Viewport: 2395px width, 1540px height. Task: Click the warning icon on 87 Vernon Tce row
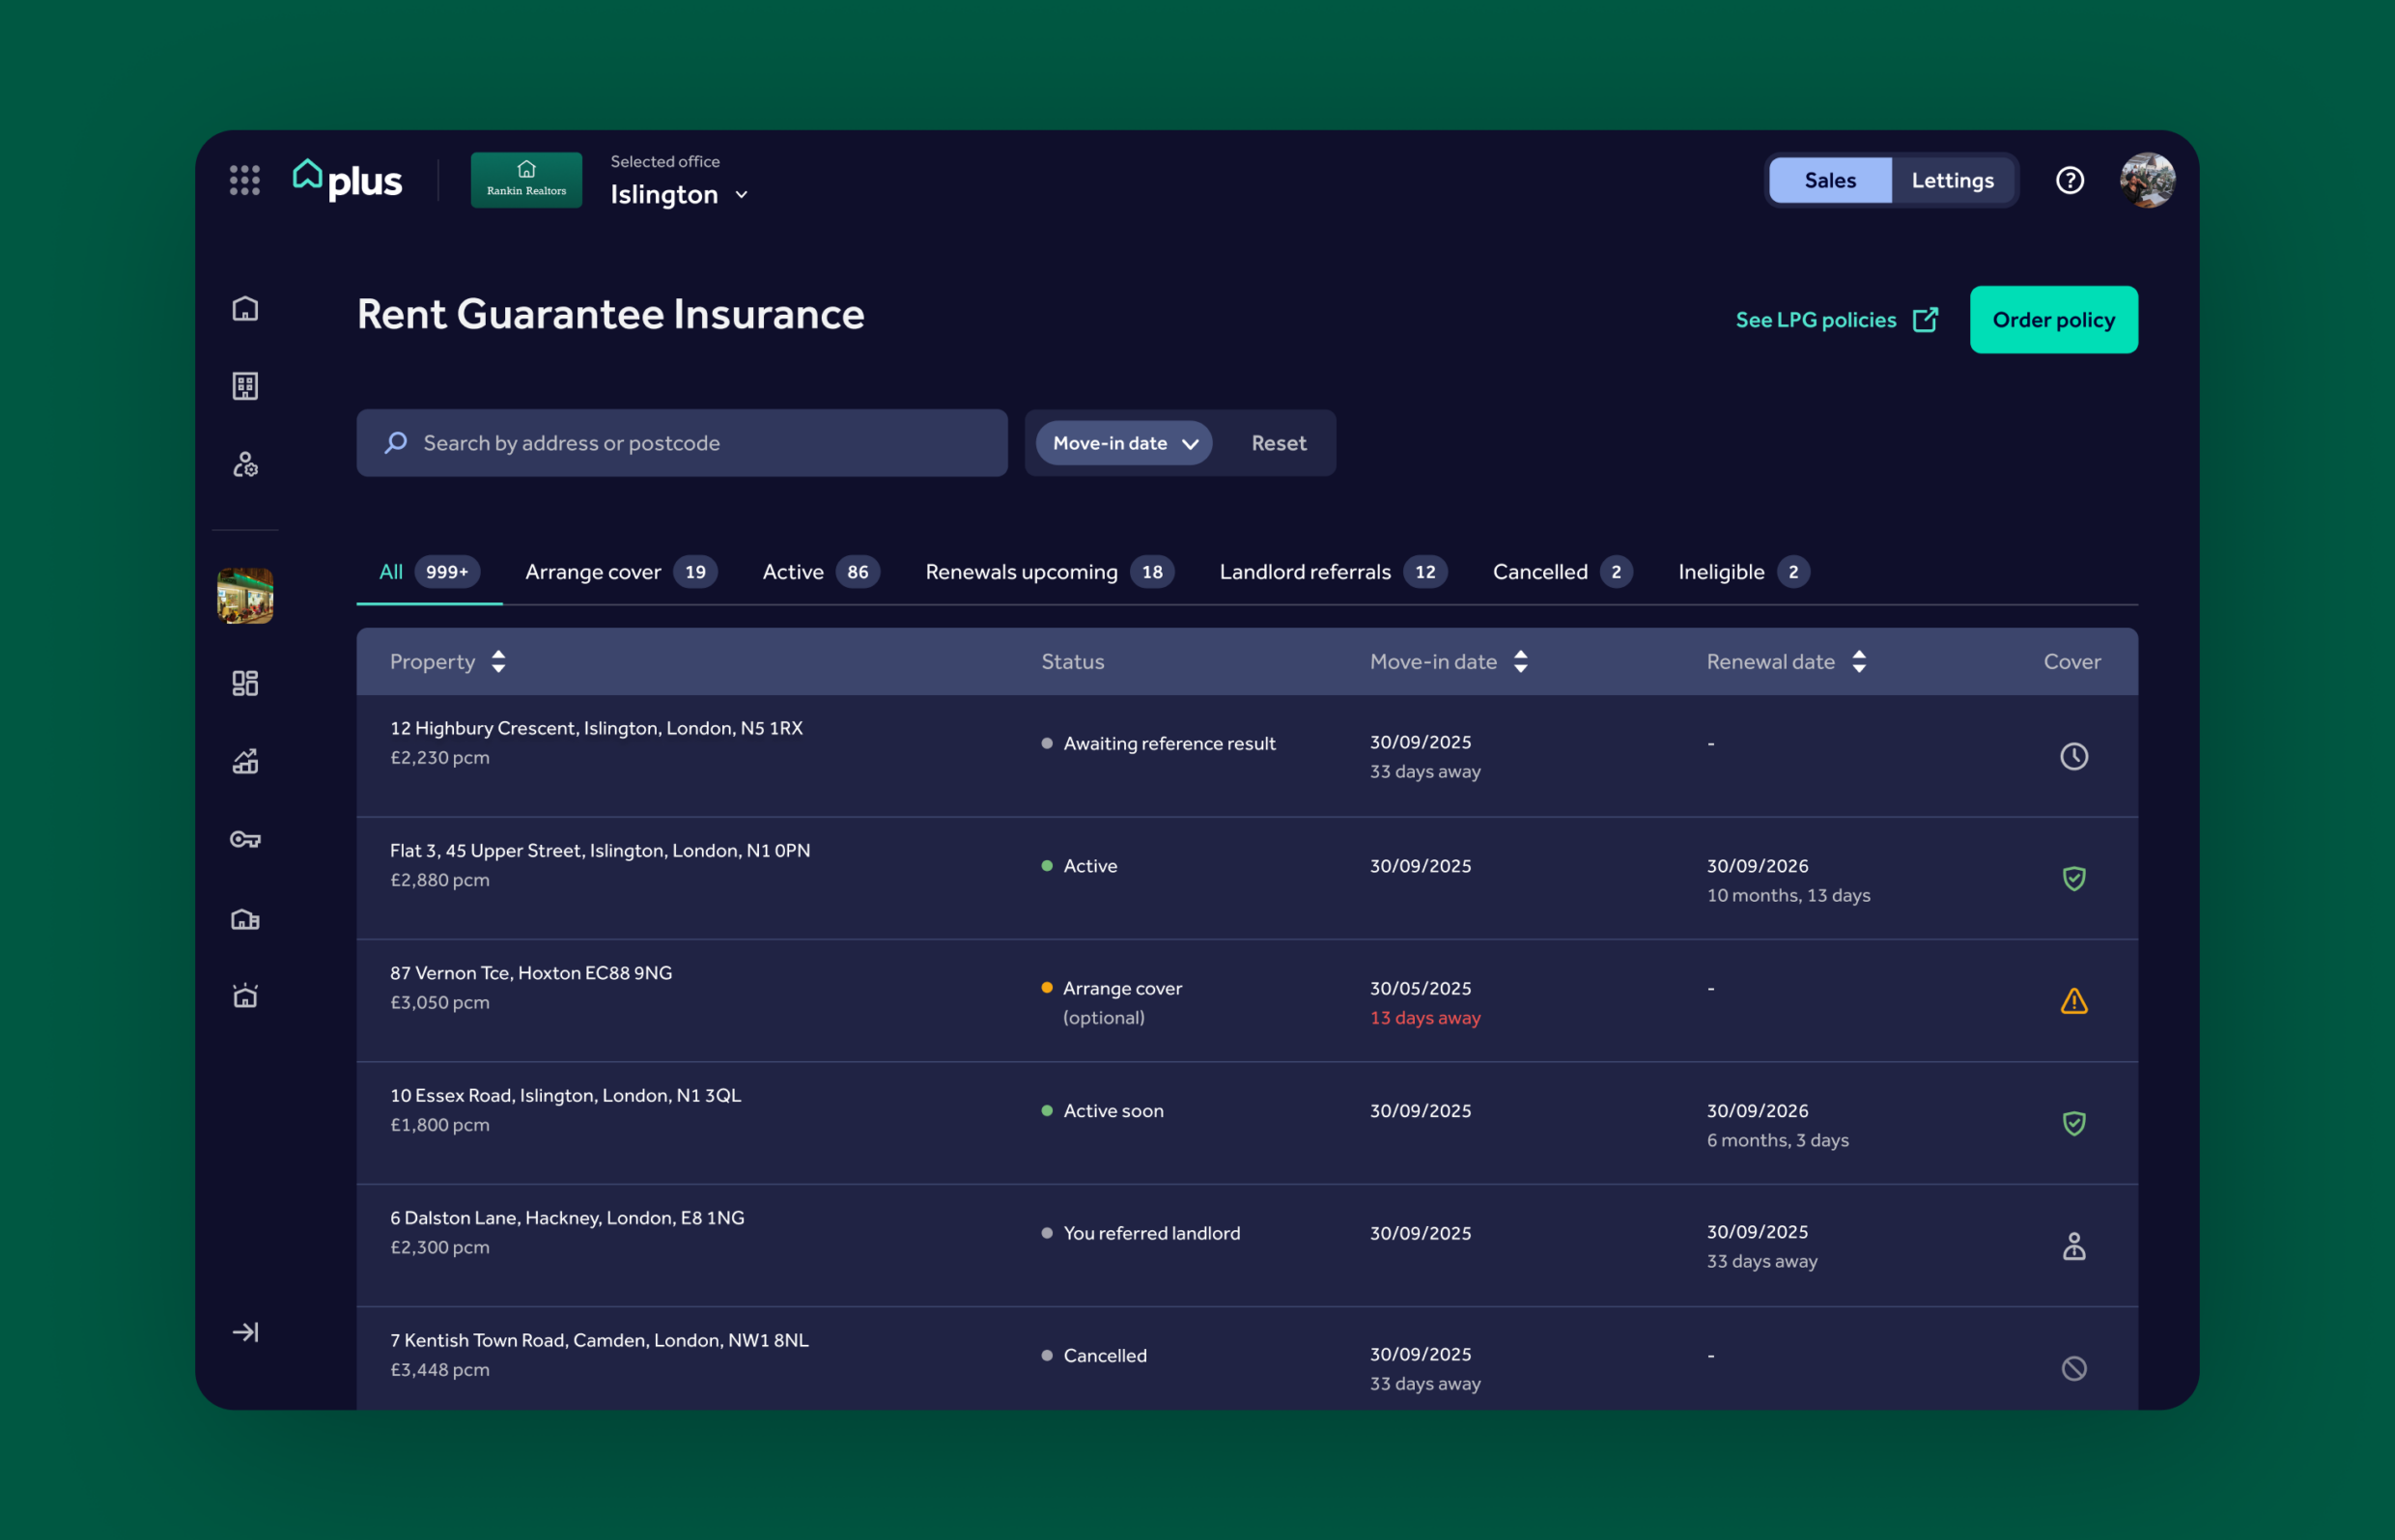pyautogui.click(x=2075, y=1001)
